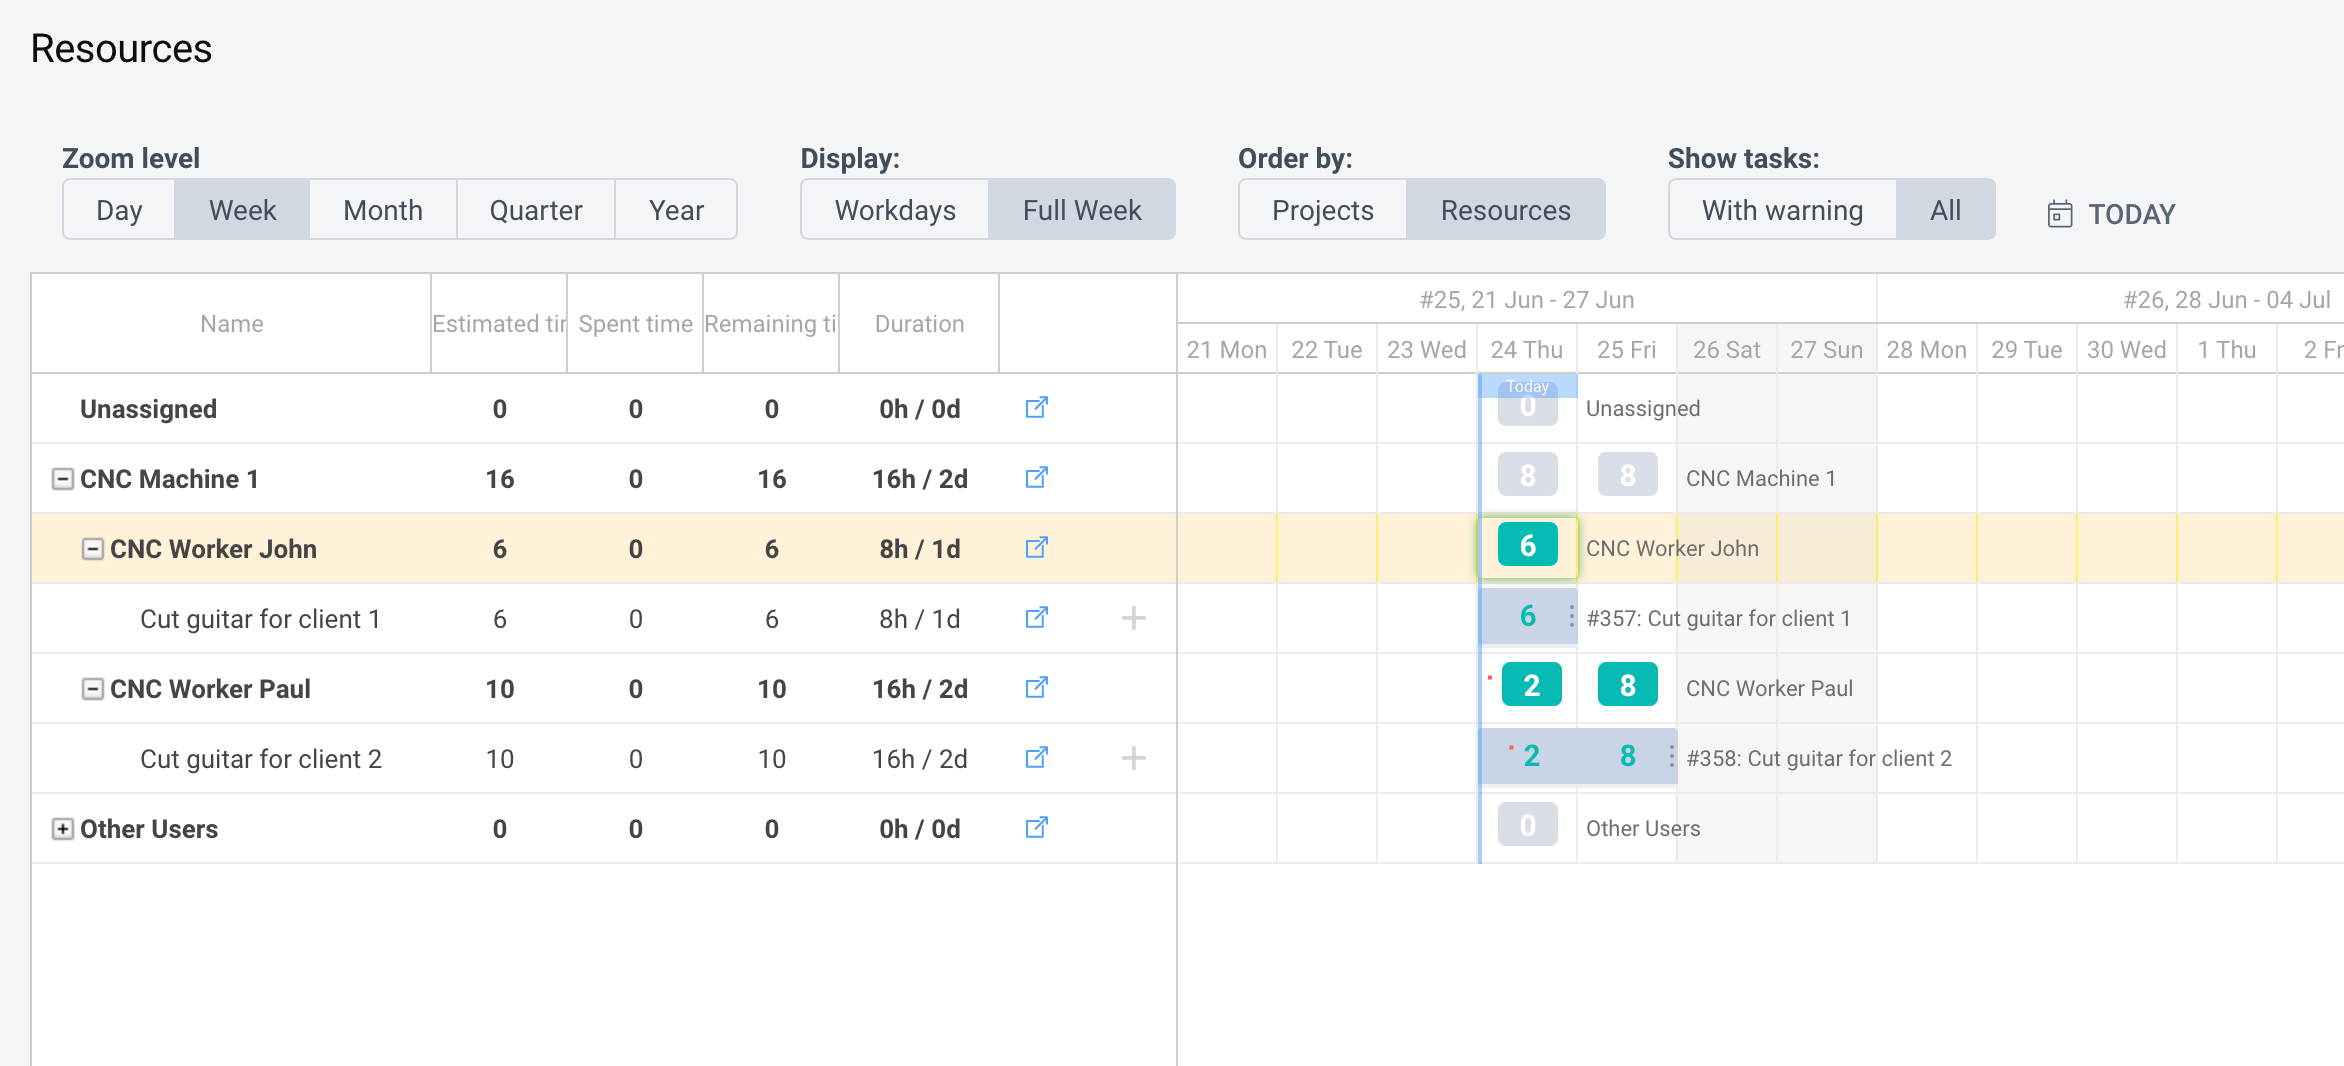Click the Other Users row name
This screenshot has height=1066, width=2344.
pyautogui.click(x=148, y=829)
